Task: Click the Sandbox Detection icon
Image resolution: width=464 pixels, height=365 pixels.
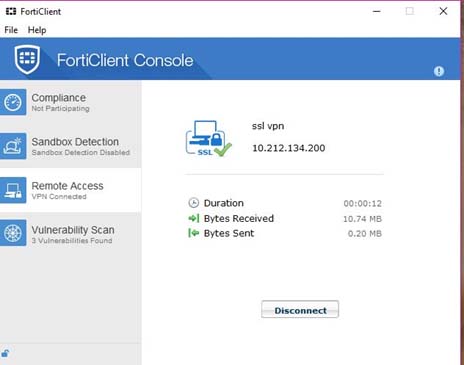Action: pyautogui.click(x=13, y=146)
